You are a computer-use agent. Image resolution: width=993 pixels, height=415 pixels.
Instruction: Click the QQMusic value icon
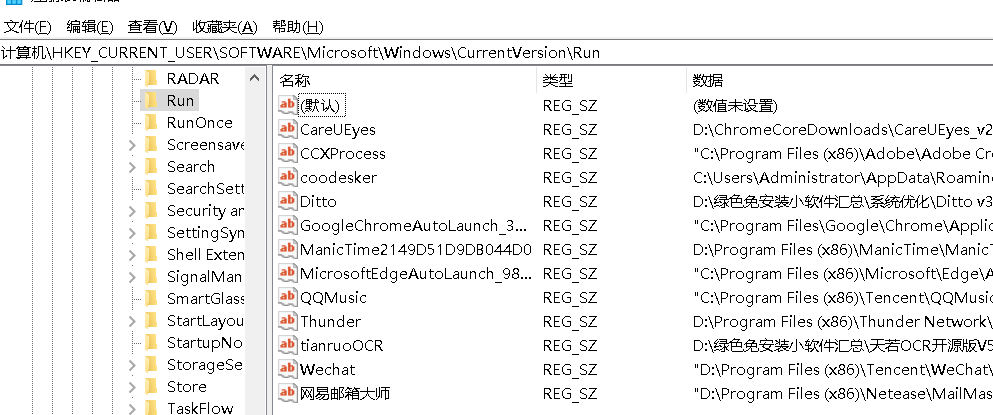288,297
